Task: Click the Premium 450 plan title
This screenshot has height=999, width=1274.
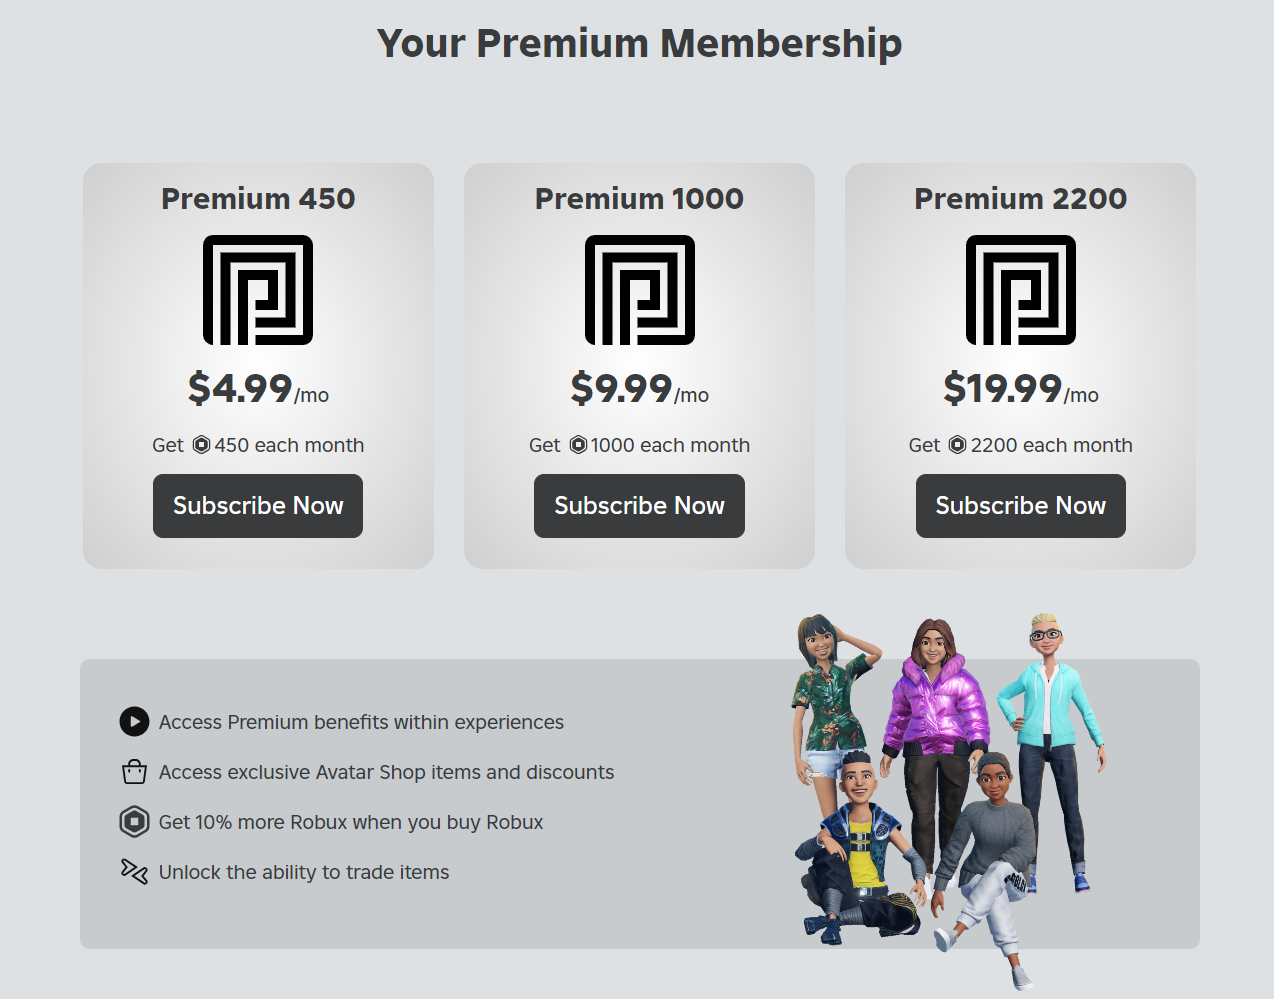Action: click(258, 199)
